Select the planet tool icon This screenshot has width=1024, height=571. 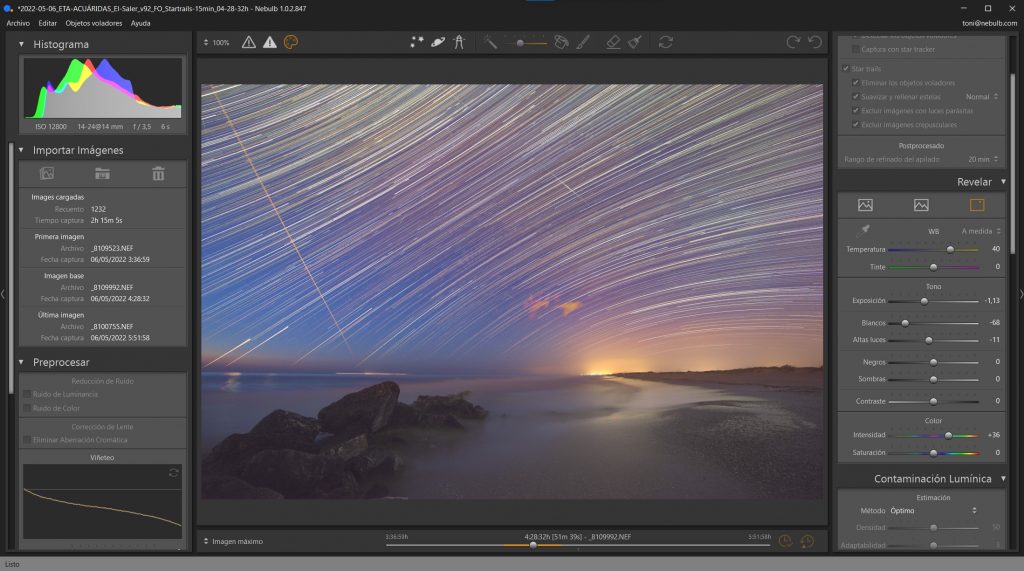click(438, 42)
